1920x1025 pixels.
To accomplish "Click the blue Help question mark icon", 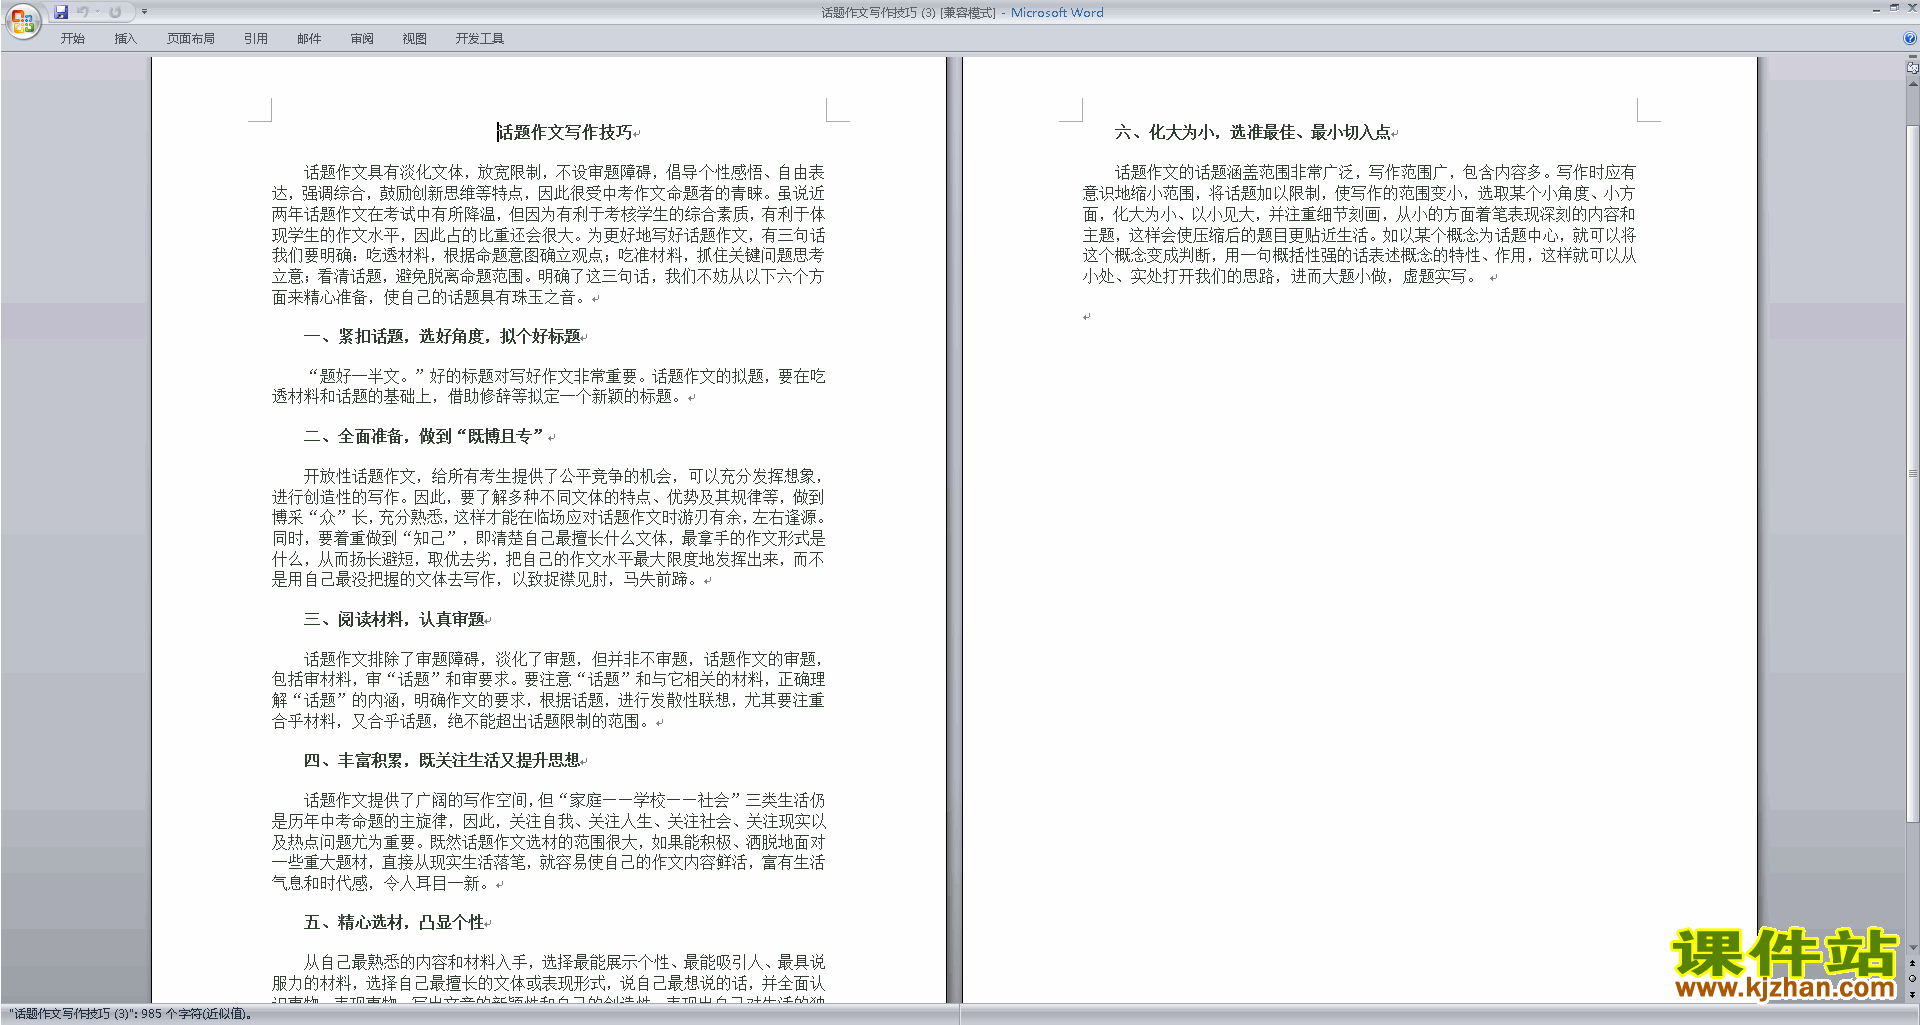I will coord(1910,39).
